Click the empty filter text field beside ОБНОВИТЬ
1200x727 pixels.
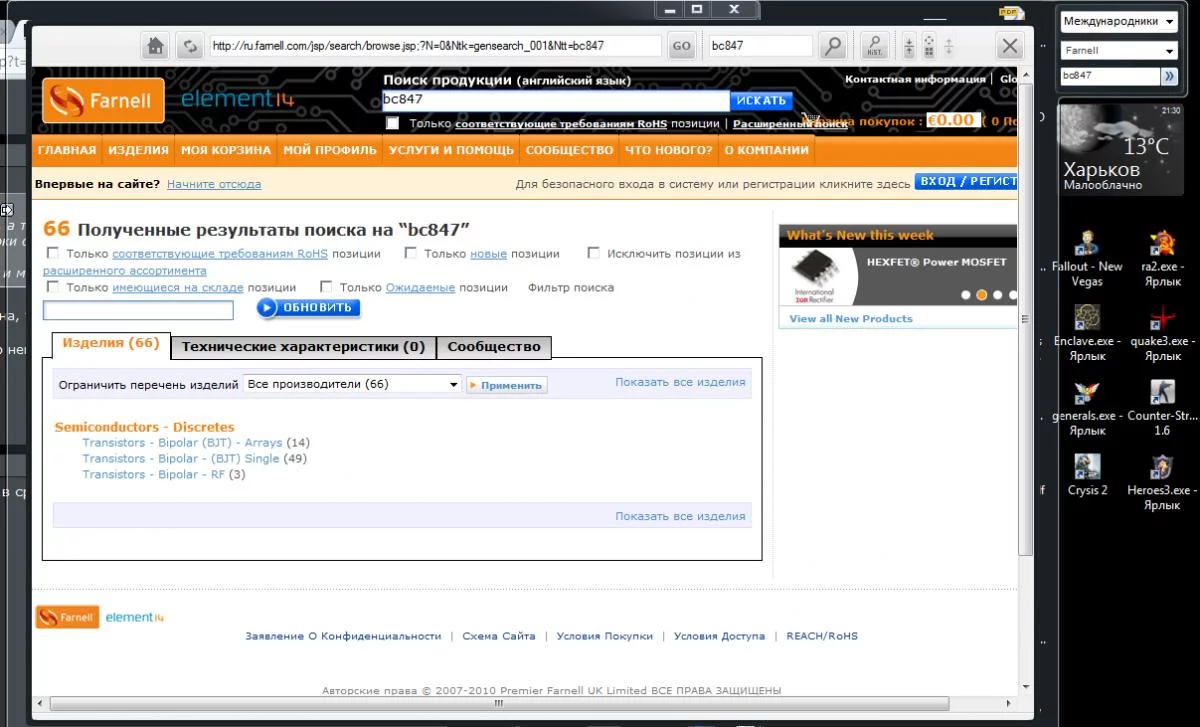(x=138, y=310)
